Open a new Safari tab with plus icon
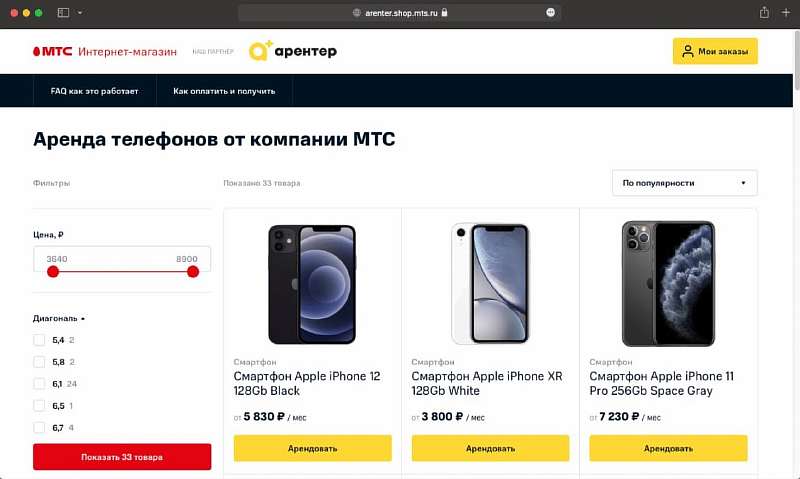The width and height of the screenshot is (800, 479). pos(786,12)
